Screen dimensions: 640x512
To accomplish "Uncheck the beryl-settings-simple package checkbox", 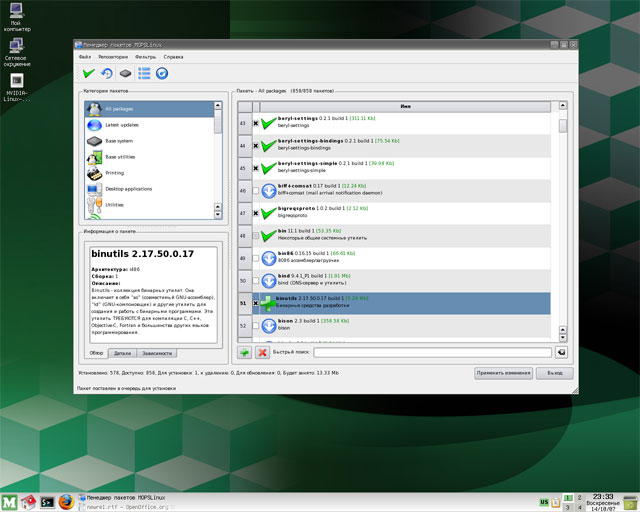I will [256, 168].
